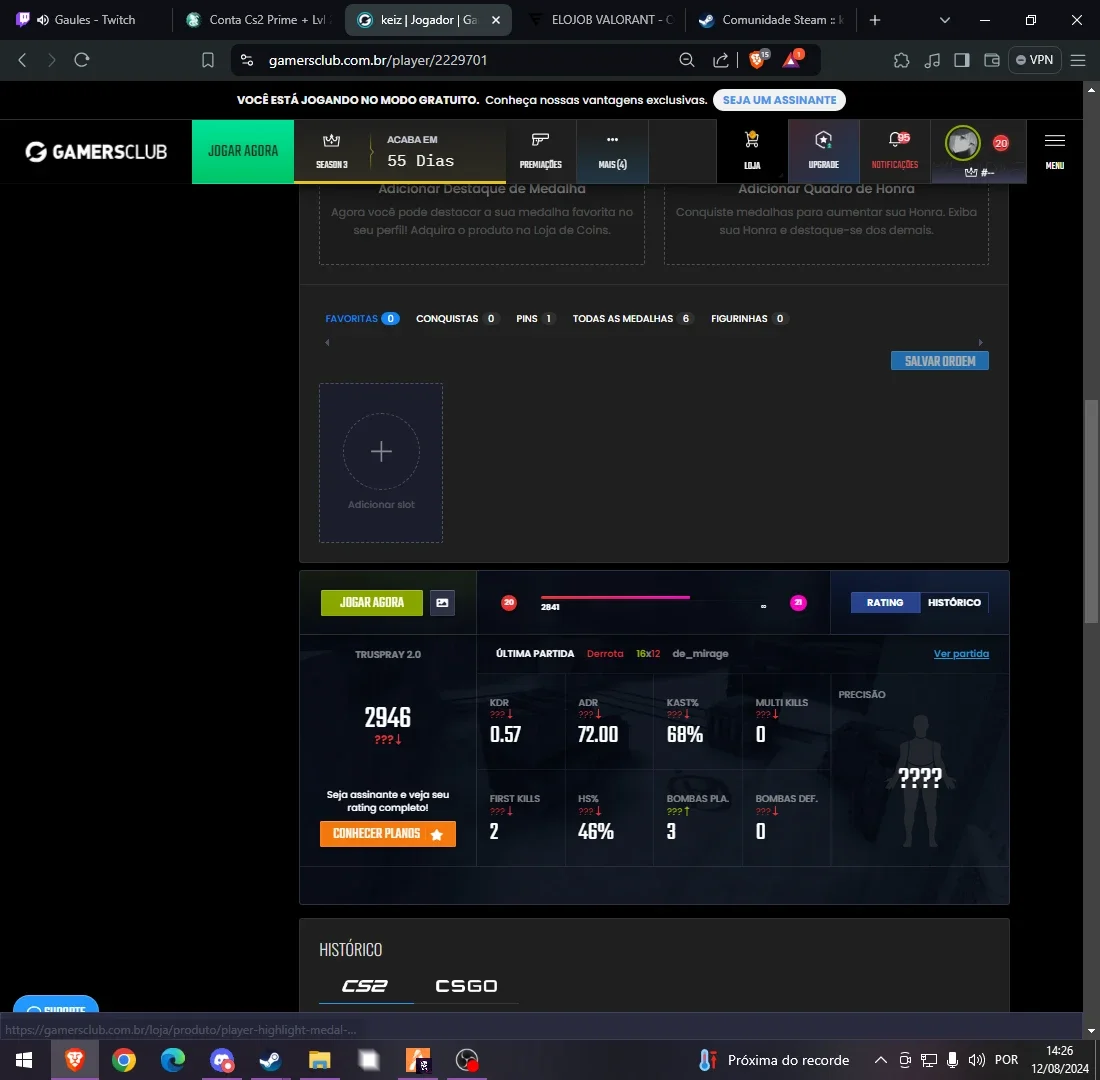Viewport: 1100px width, 1080px height.
Task: Click Seja um Assinante button
Action: point(779,100)
